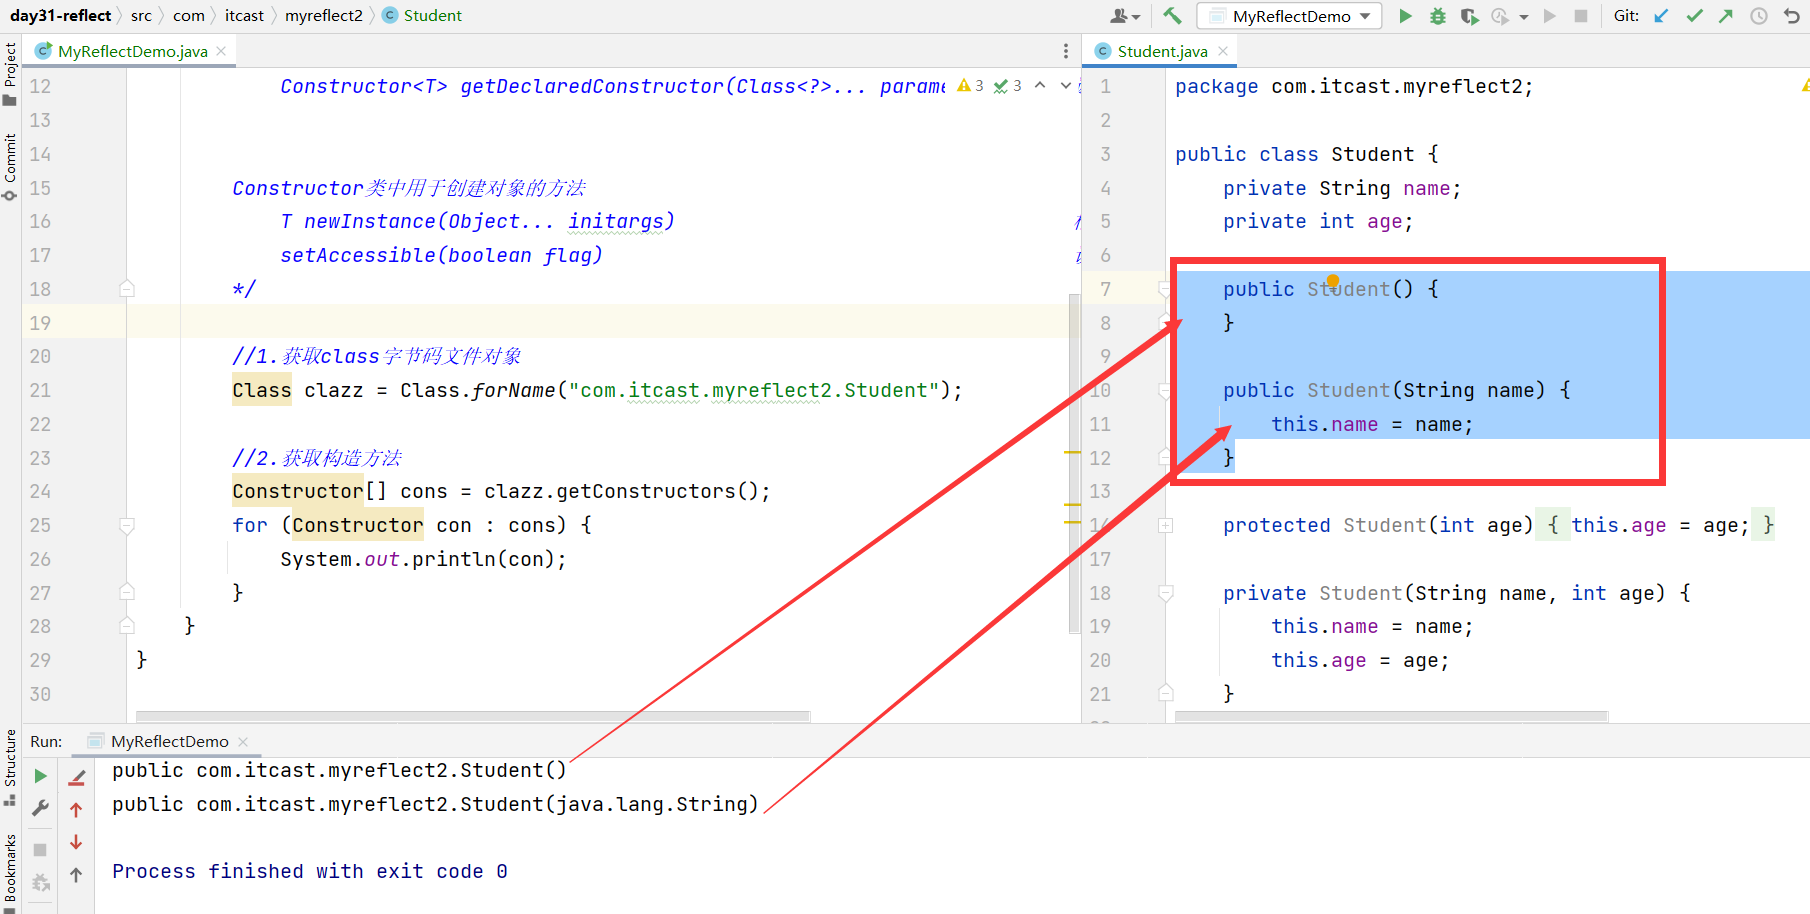Click red up arrow in Run panel
1810x914 pixels.
click(x=76, y=810)
